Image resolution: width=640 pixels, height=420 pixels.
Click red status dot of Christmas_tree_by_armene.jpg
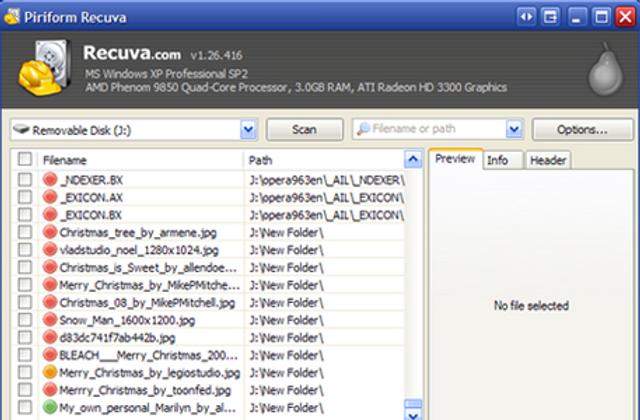50,232
